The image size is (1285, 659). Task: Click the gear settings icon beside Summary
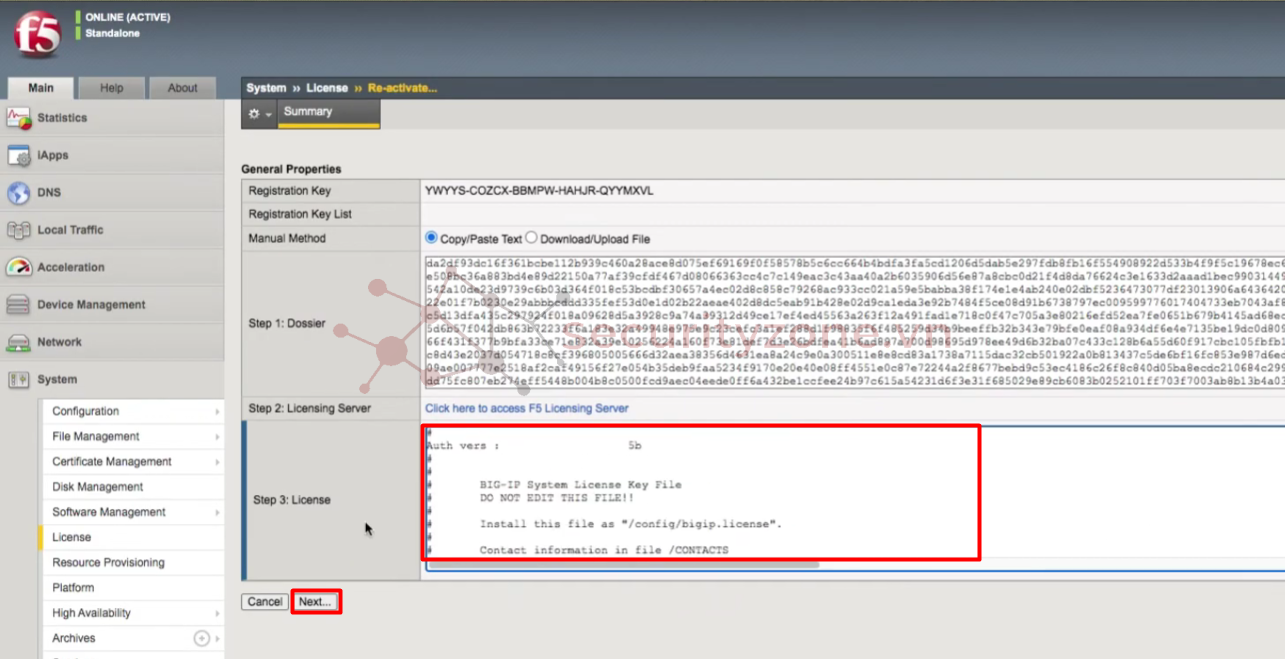click(x=254, y=114)
